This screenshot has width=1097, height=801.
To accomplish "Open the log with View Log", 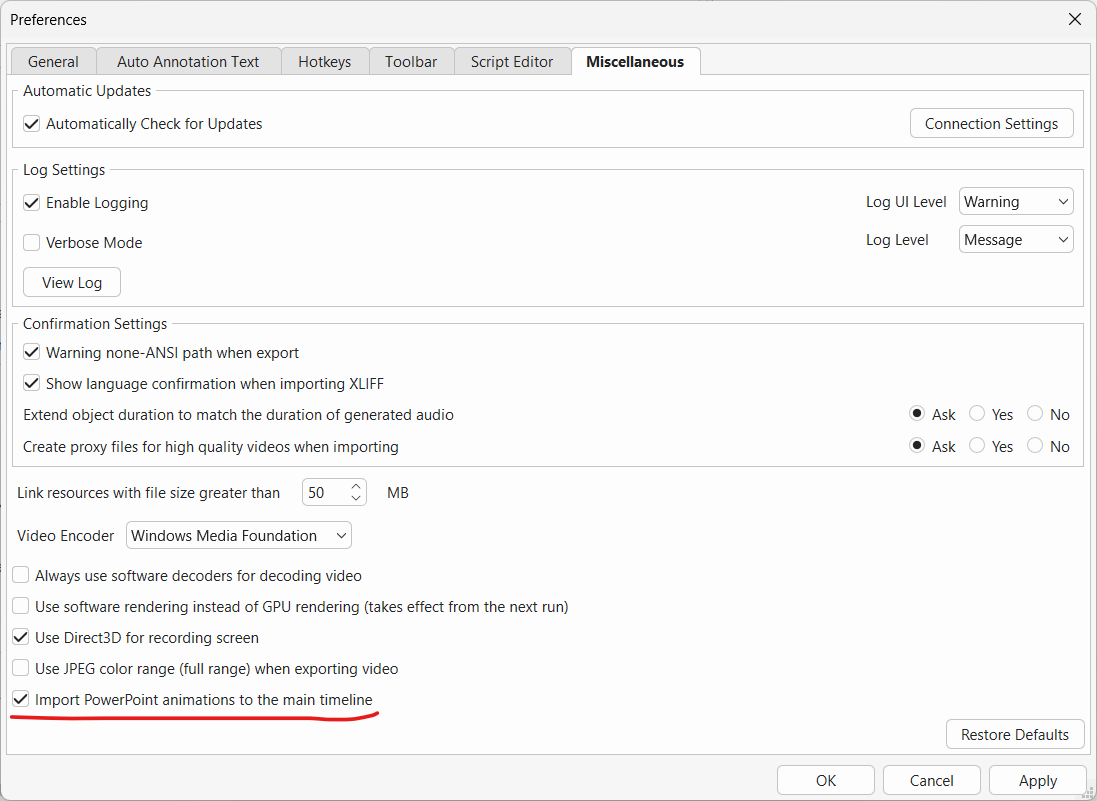I will pyautogui.click(x=72, y=283).
